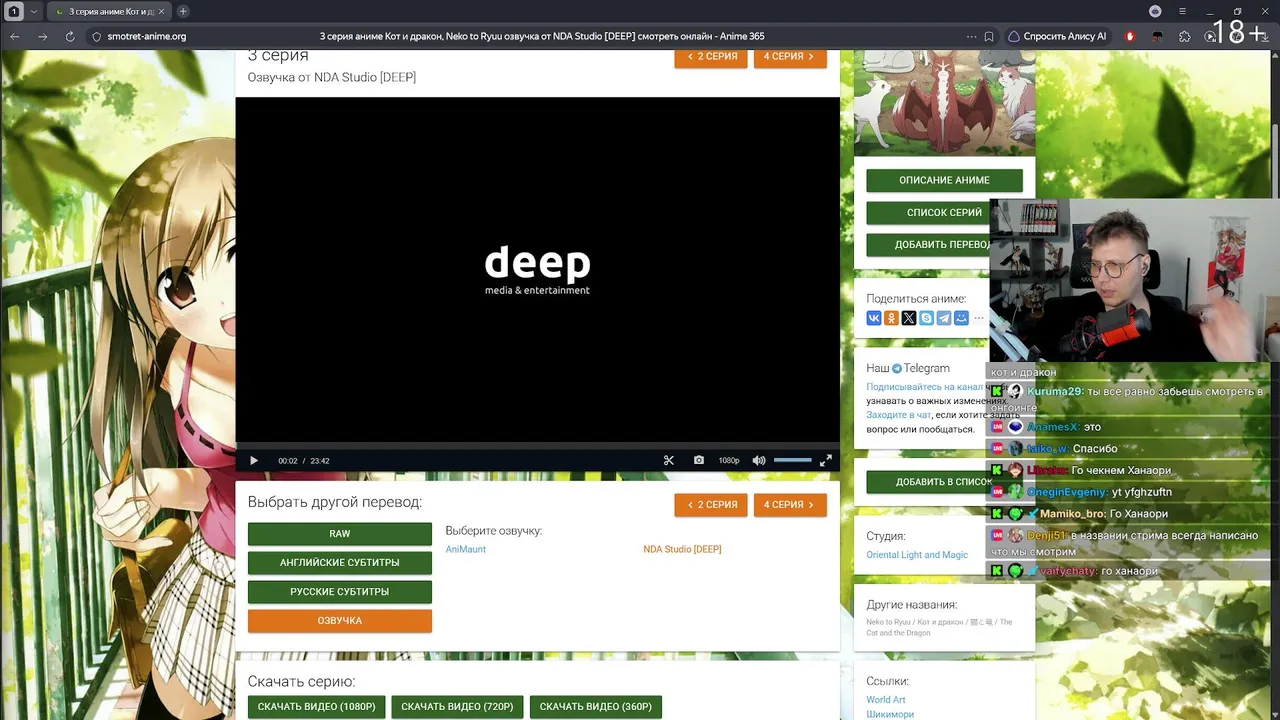
Task: Open the Шикимори link
Action: [x=890, y=714]
